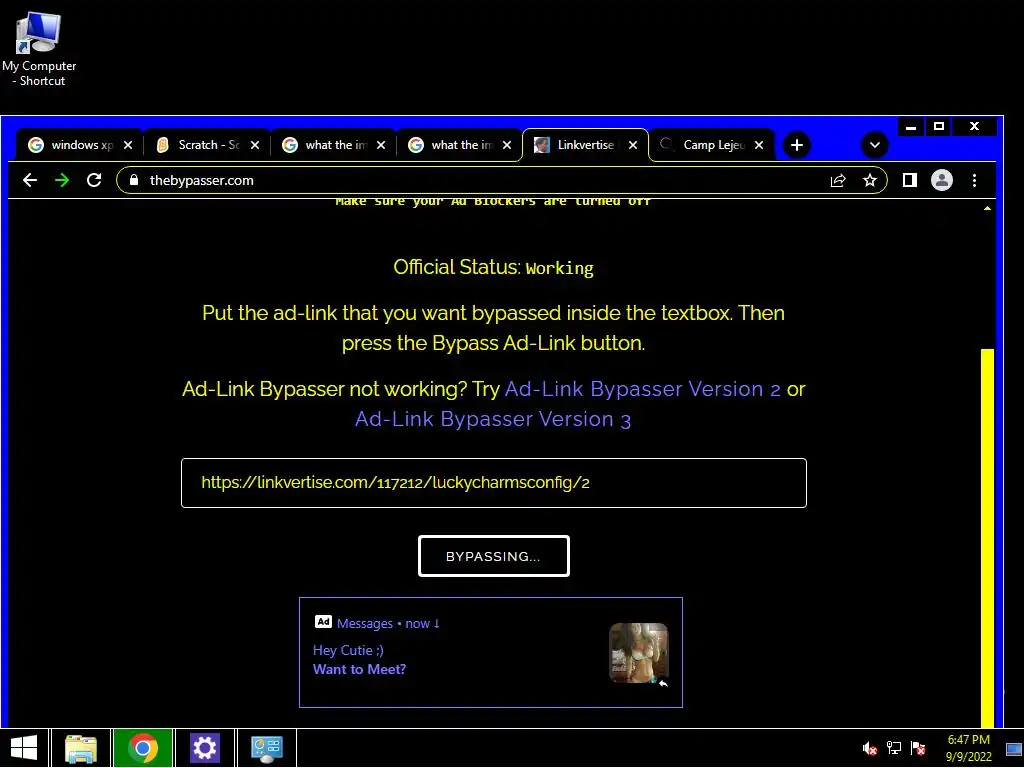
Task: Click the muted volume tray icon
Action: [869, 748]
